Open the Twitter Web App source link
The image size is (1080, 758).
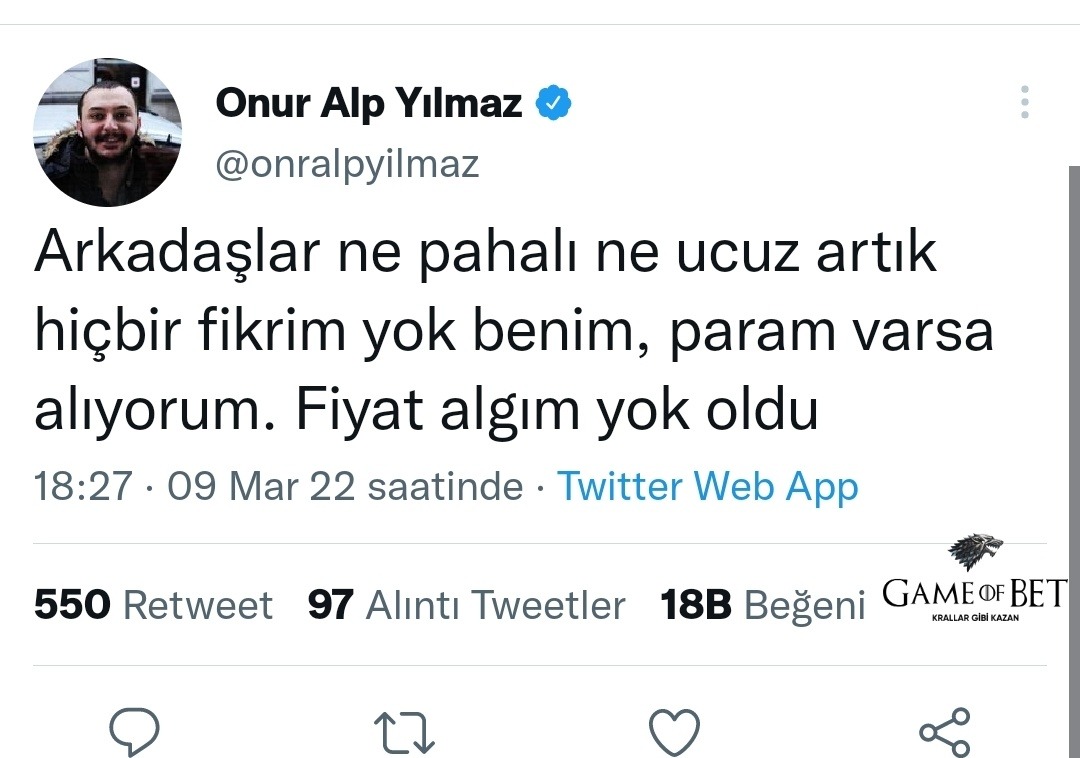click(x=707, y=487)
